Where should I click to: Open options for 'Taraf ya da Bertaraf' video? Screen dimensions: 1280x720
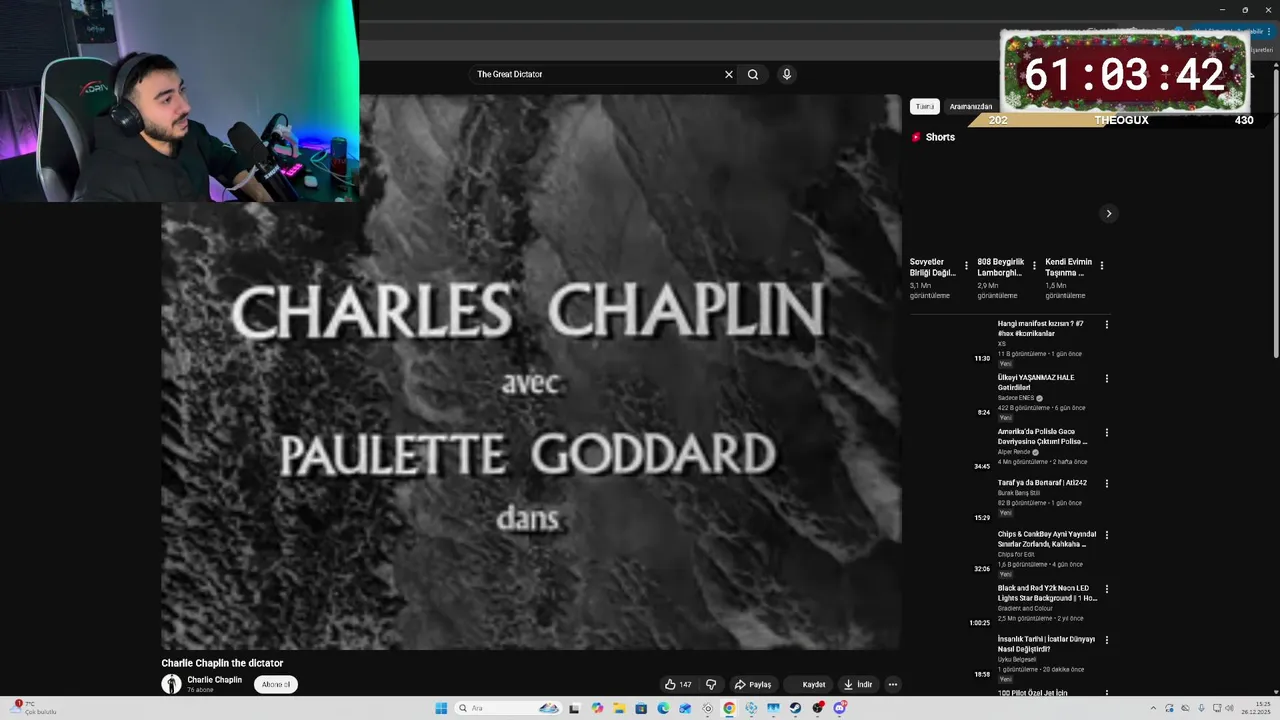1106,483
